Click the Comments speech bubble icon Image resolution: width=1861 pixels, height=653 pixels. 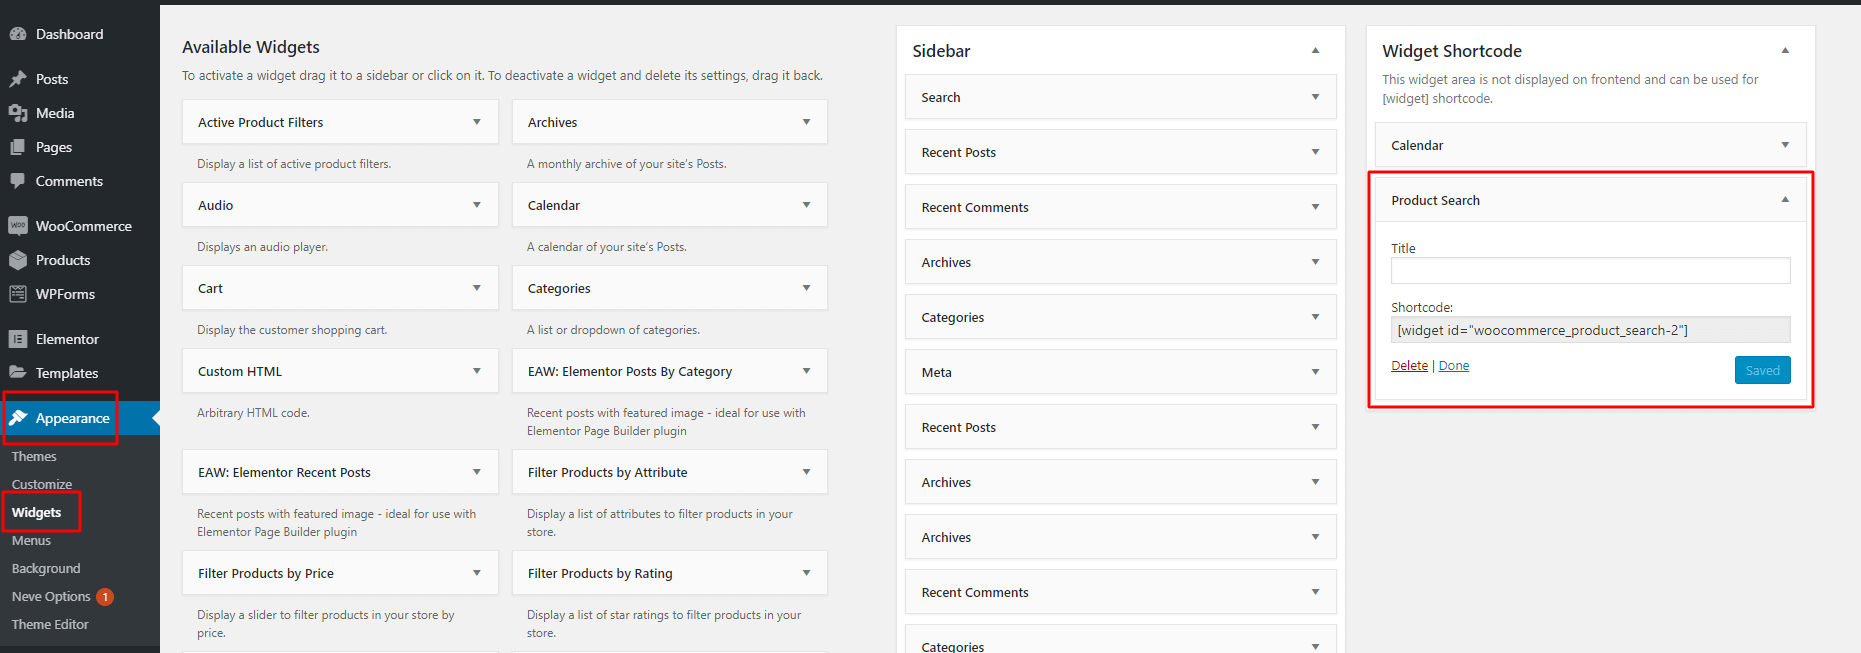pyautogui.click(x=18, y=181)
